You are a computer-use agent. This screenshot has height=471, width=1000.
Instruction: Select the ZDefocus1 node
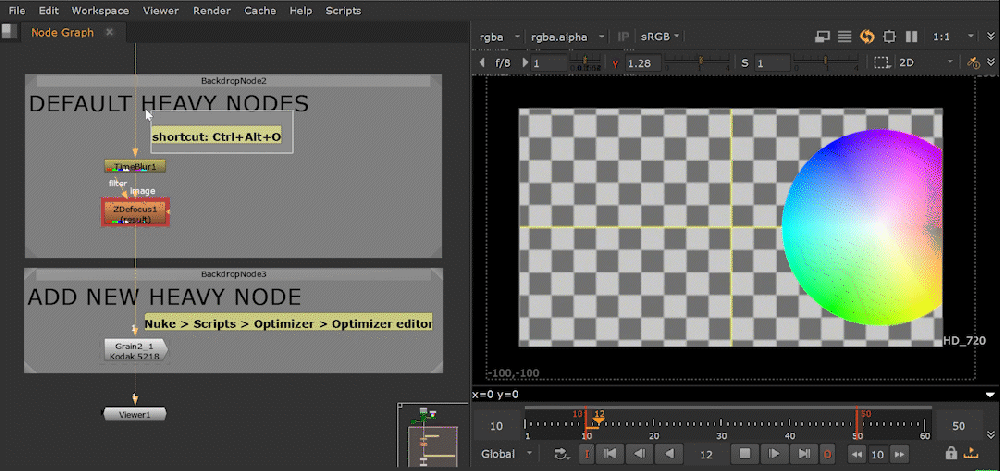[x=135, y=212]
